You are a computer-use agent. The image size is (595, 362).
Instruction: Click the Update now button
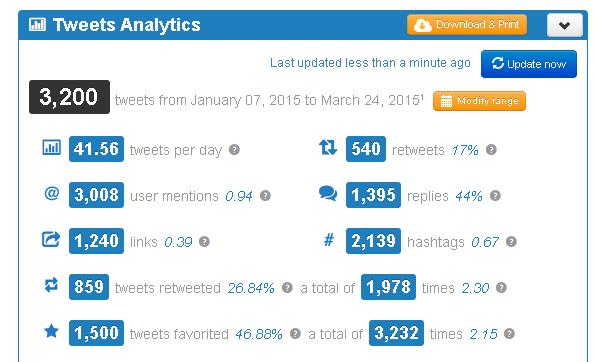point(529,64)
